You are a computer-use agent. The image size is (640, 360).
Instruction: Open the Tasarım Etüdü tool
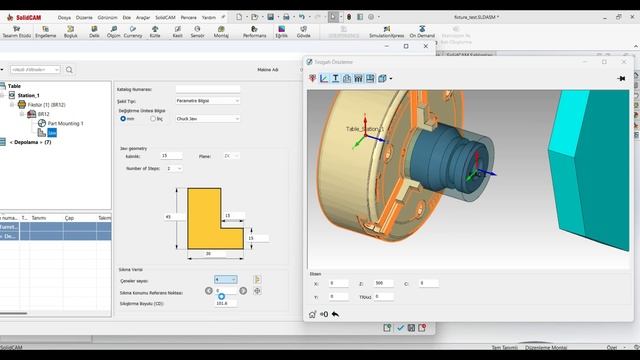17,32
